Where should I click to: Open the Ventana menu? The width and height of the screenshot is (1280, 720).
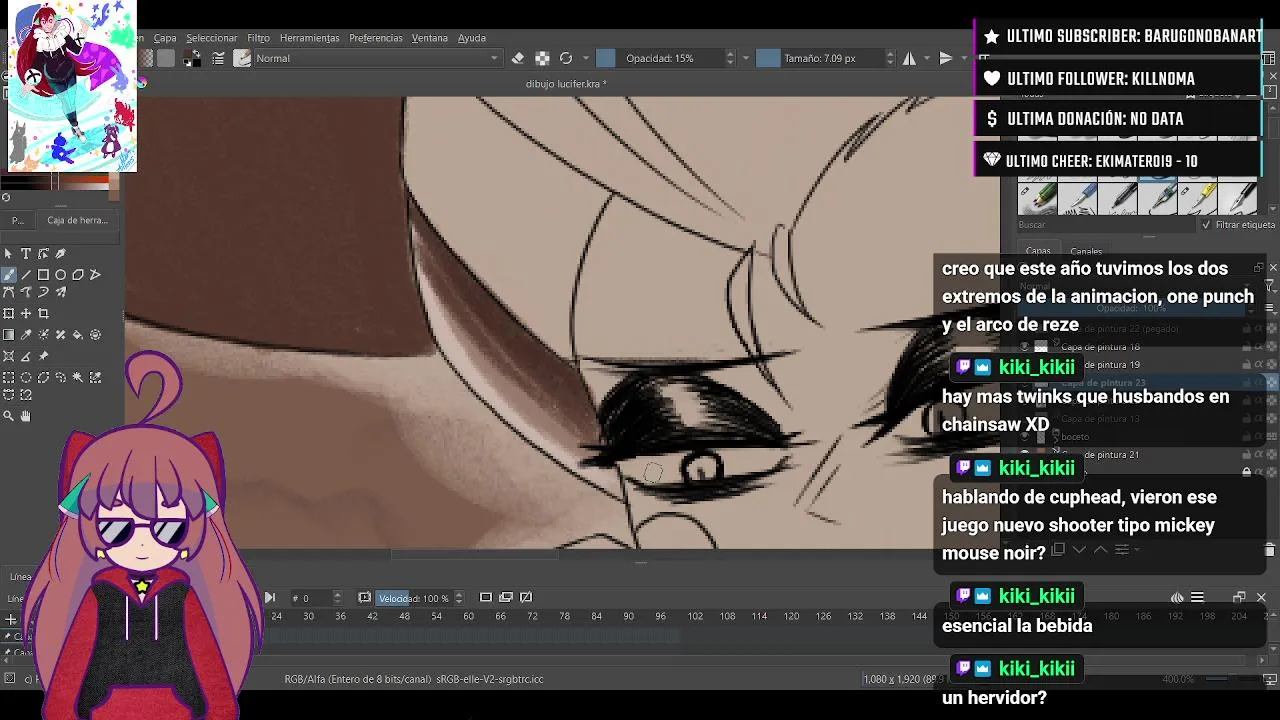tap(430, 38)
